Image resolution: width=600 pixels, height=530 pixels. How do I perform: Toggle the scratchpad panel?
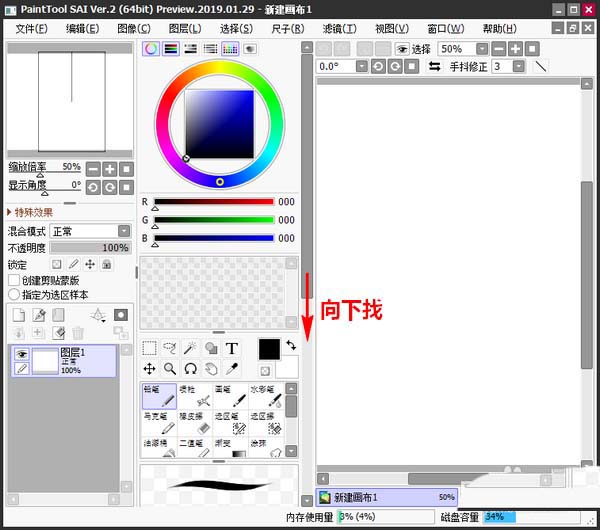(250, 49)
